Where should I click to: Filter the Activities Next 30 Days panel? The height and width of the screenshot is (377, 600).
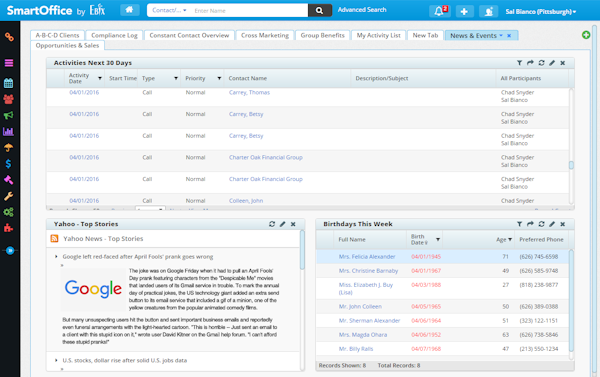pos(519,63)
